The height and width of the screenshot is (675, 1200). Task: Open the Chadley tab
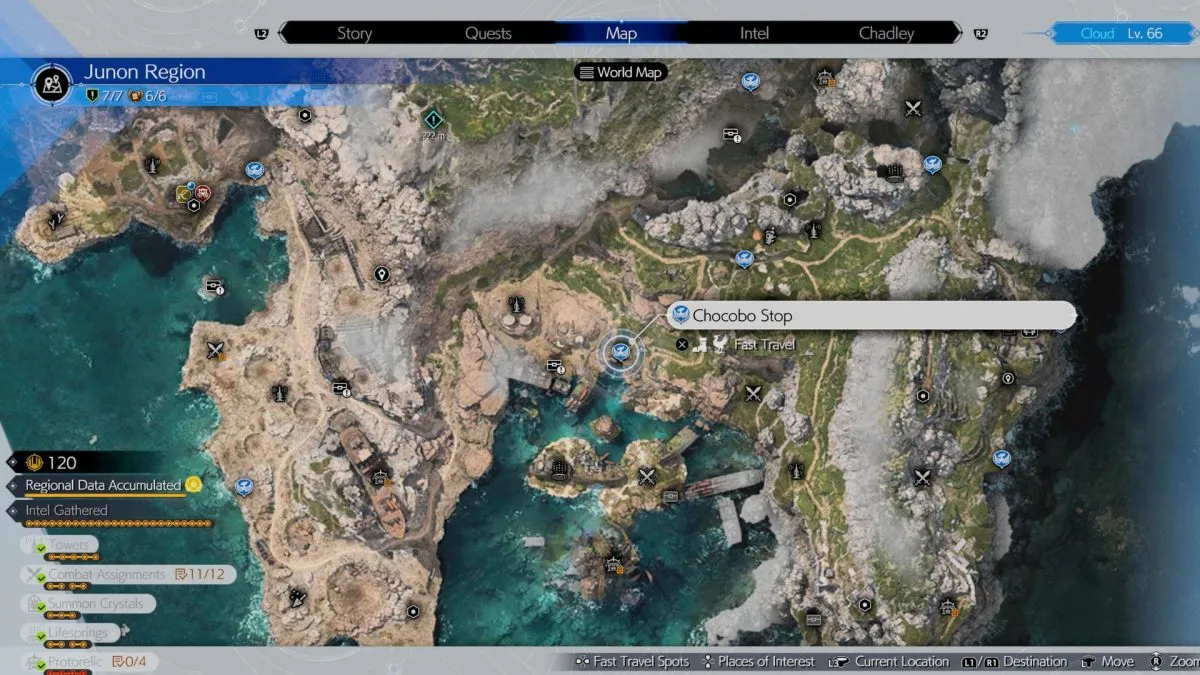coord(886,33)
